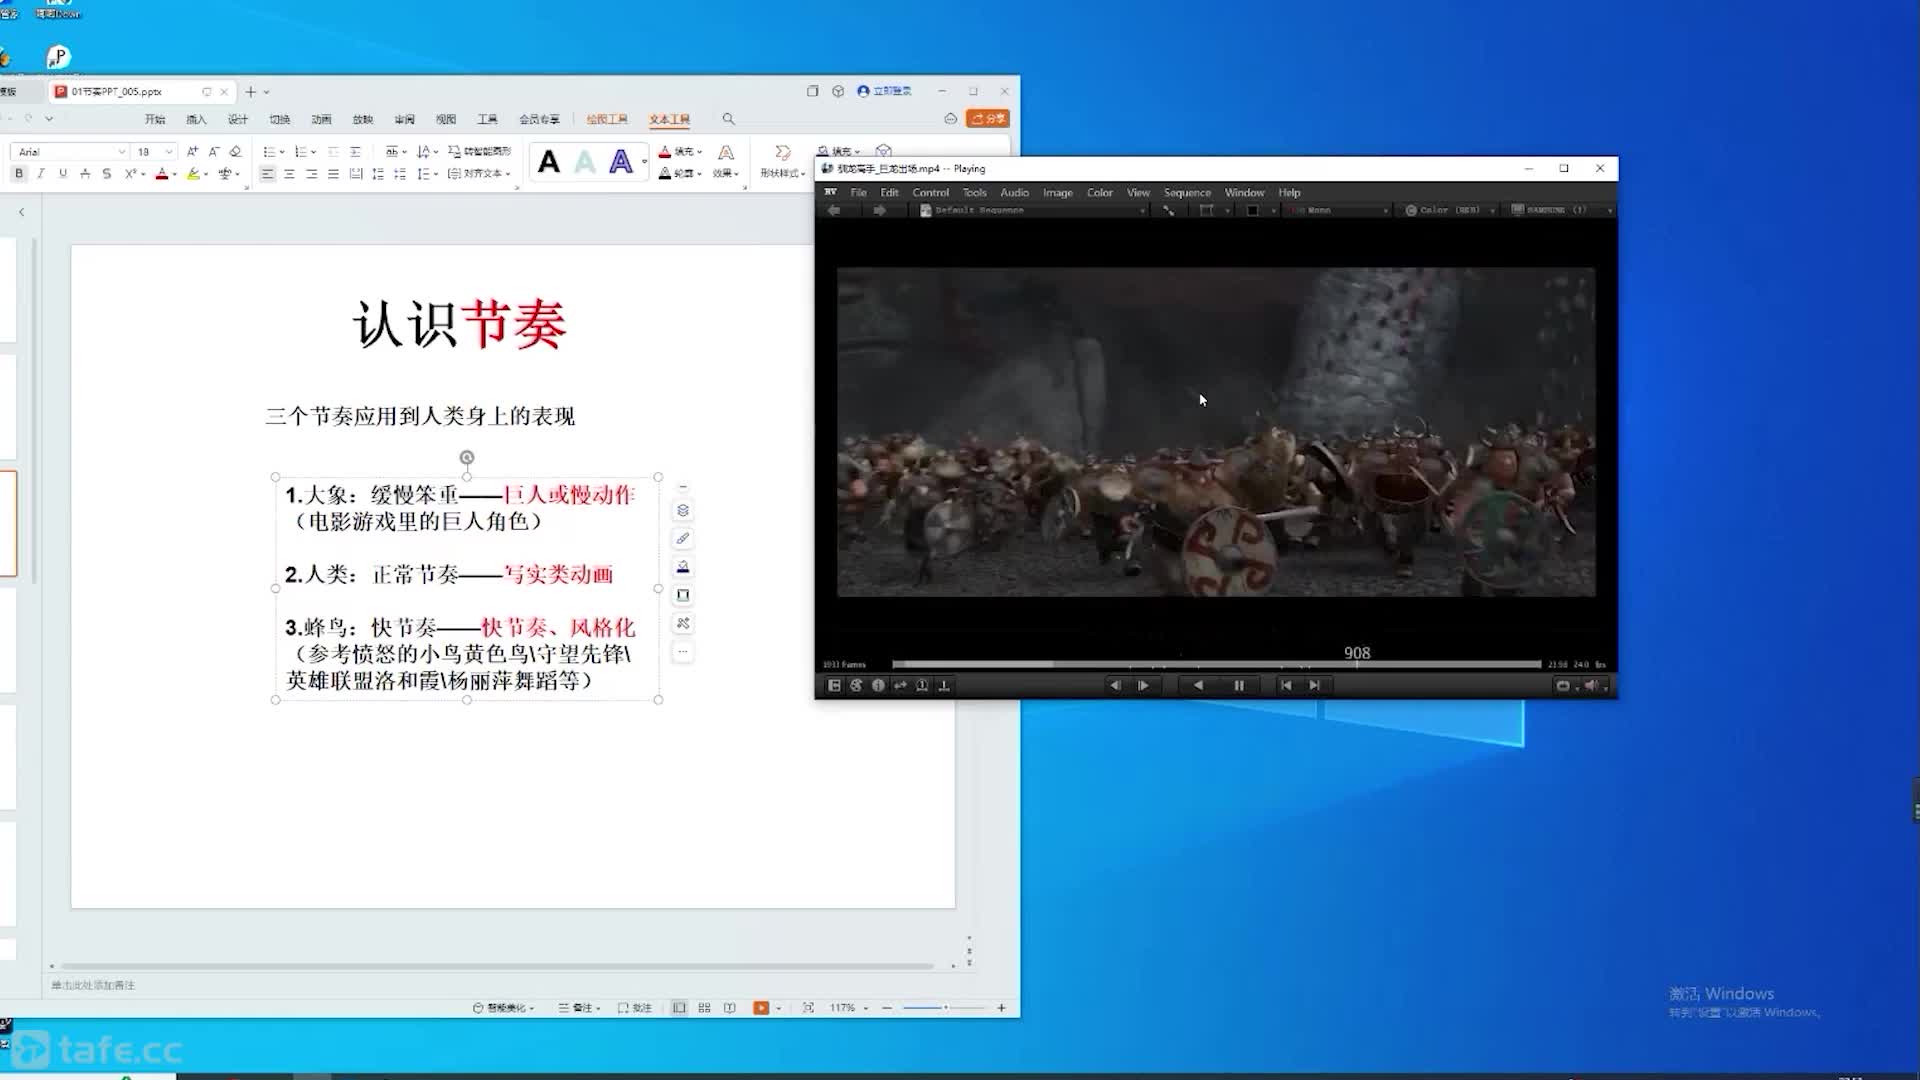
Task: Step one frame forward in RV
Action: [x=1143, y=686]
